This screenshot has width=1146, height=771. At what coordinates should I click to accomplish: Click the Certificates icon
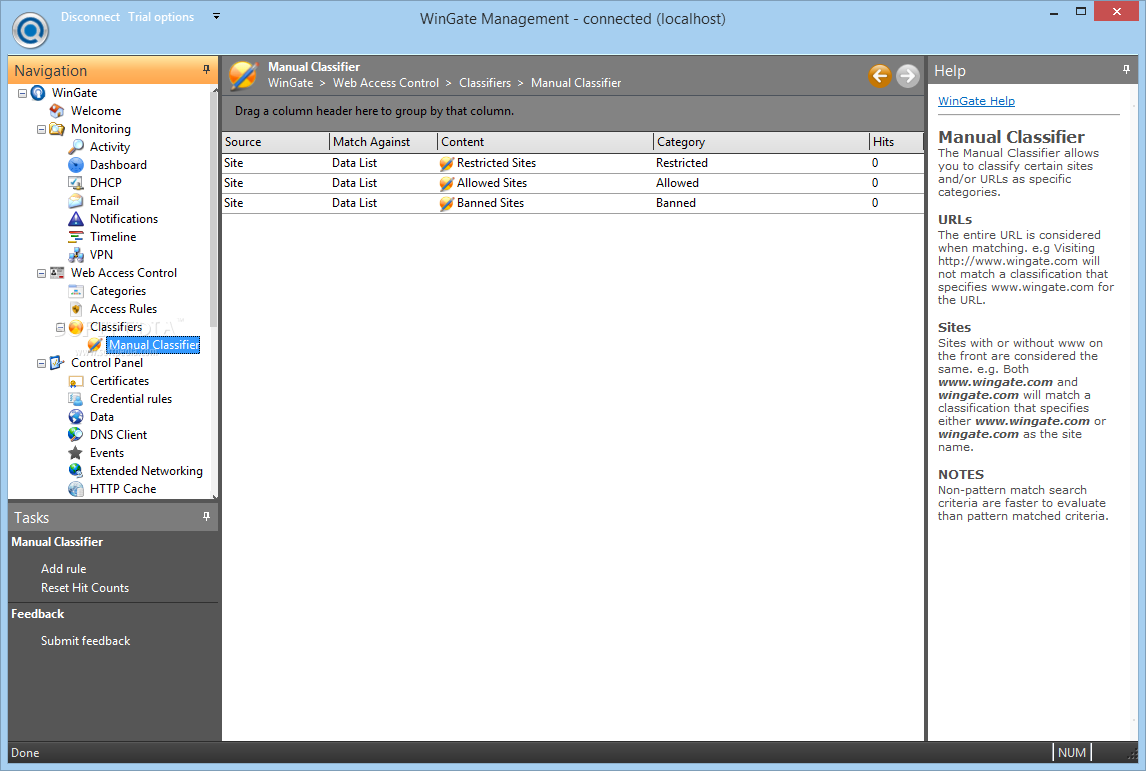coord(76,381)
